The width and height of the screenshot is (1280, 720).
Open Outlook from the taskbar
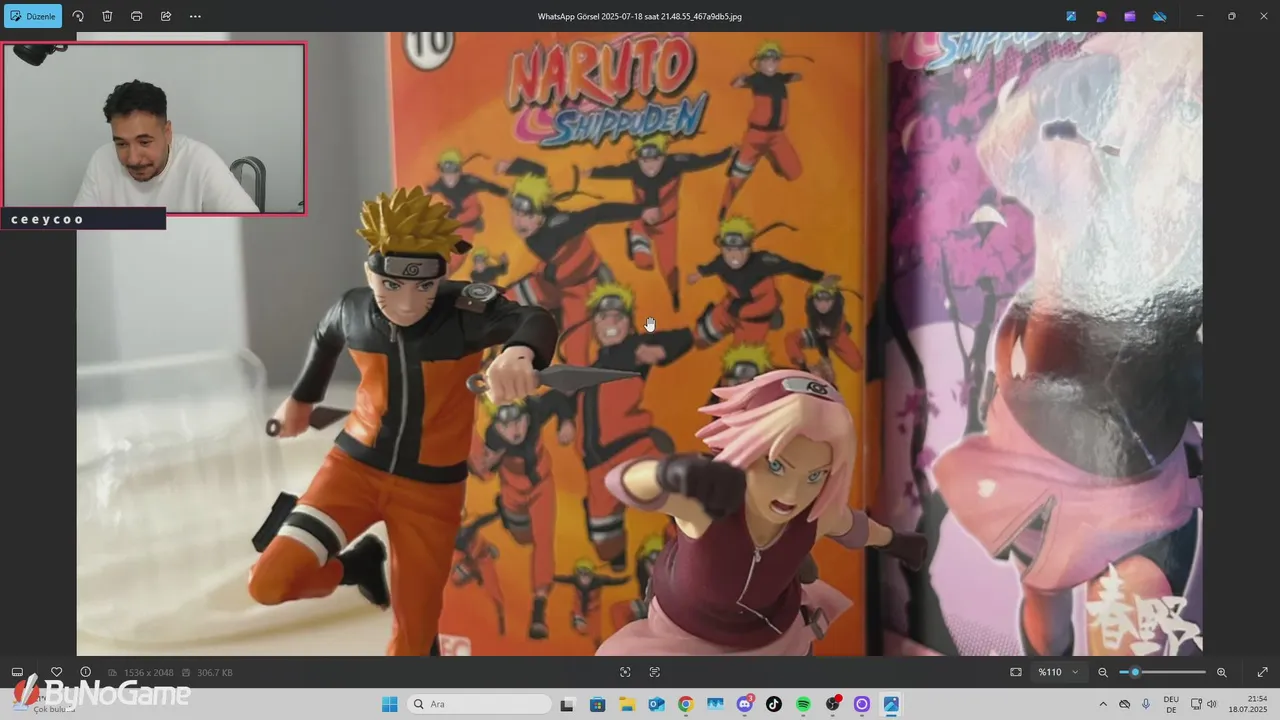pos(656,704)
